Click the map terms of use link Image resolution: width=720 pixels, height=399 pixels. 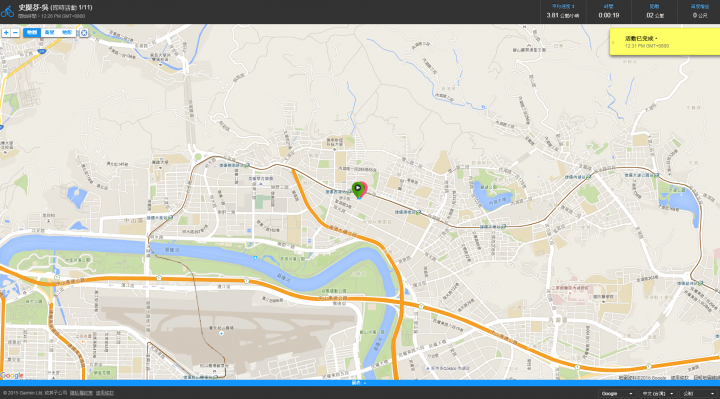[680, 377]
